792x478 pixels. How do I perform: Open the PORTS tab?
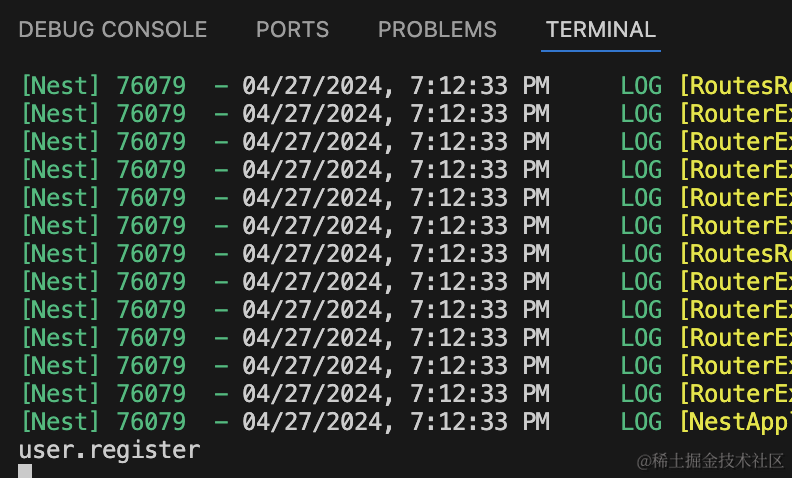pos(292,29)
